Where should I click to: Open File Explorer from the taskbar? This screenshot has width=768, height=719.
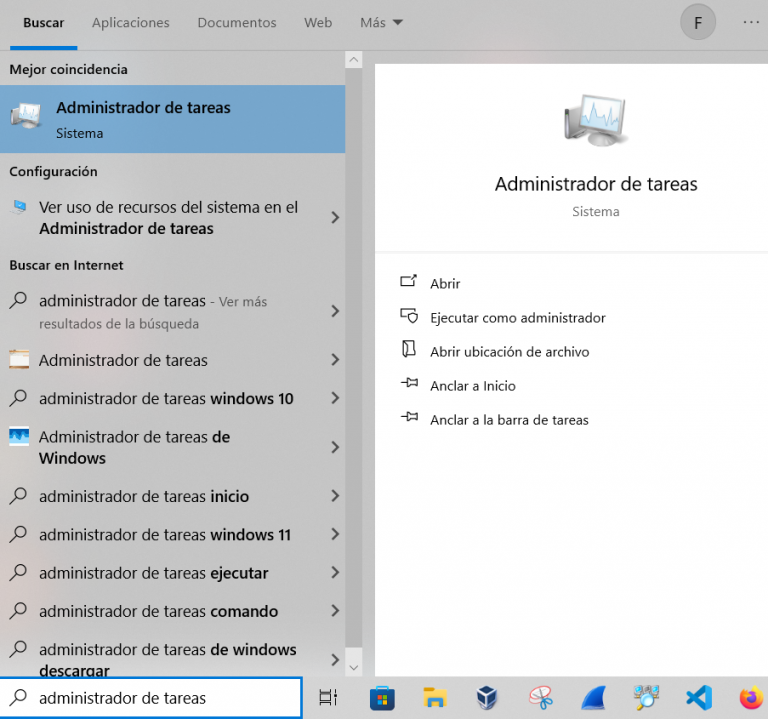(434, 698)
